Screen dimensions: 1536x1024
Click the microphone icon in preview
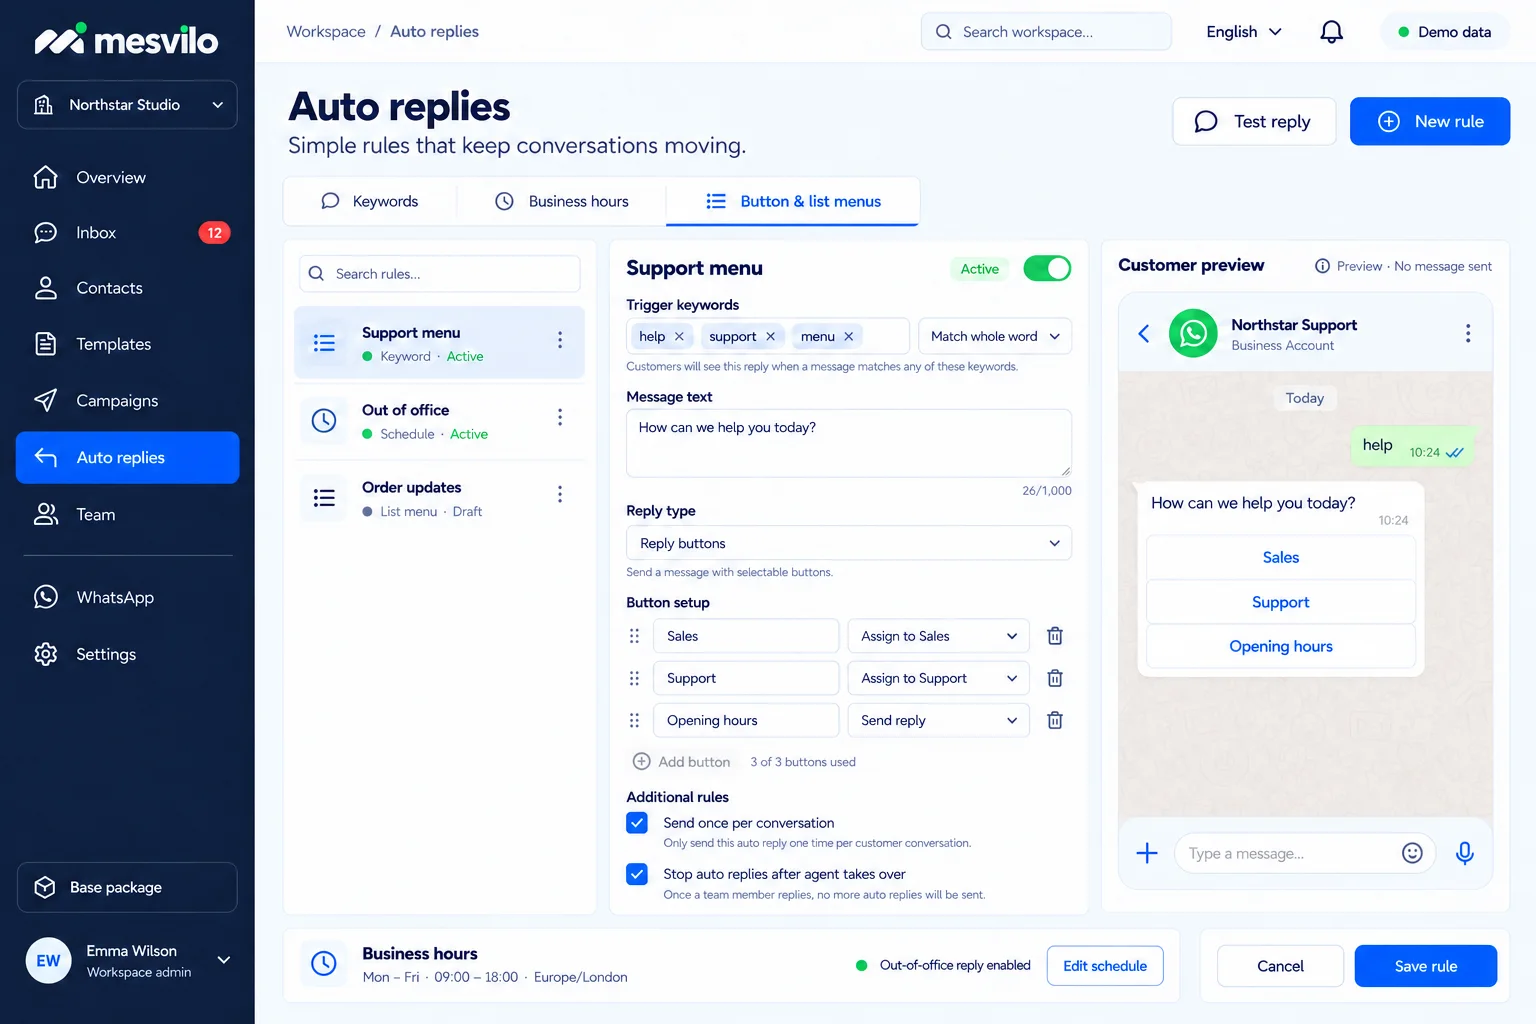[1464, 853]
